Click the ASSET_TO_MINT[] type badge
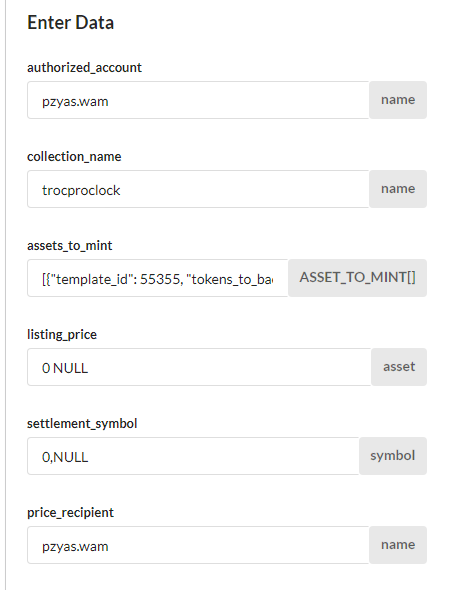 tap(357, 278)
